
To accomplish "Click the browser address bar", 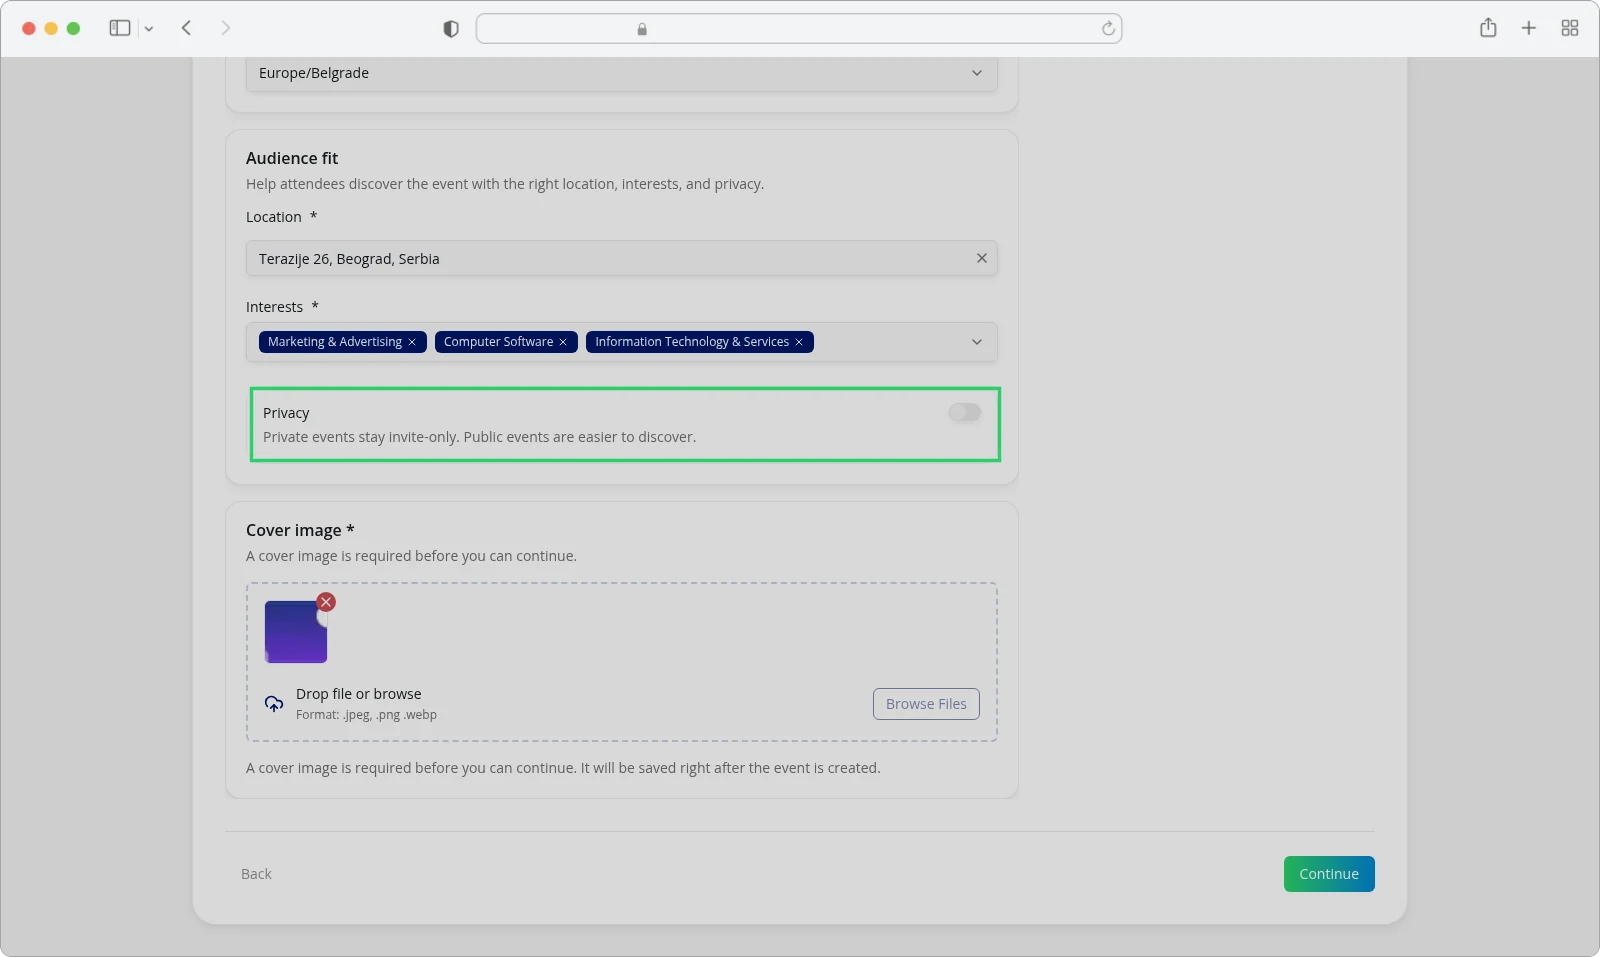I will point(798,29).
